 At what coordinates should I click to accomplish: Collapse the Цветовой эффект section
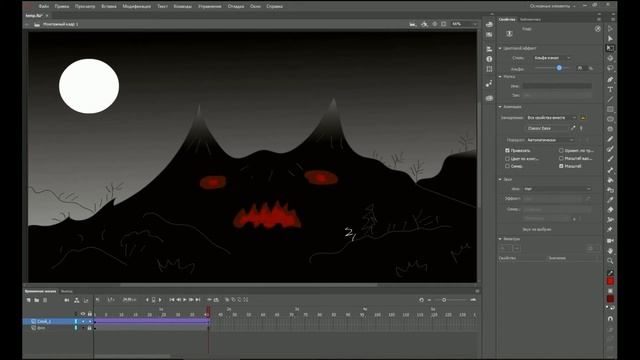[x=500, y=48]
